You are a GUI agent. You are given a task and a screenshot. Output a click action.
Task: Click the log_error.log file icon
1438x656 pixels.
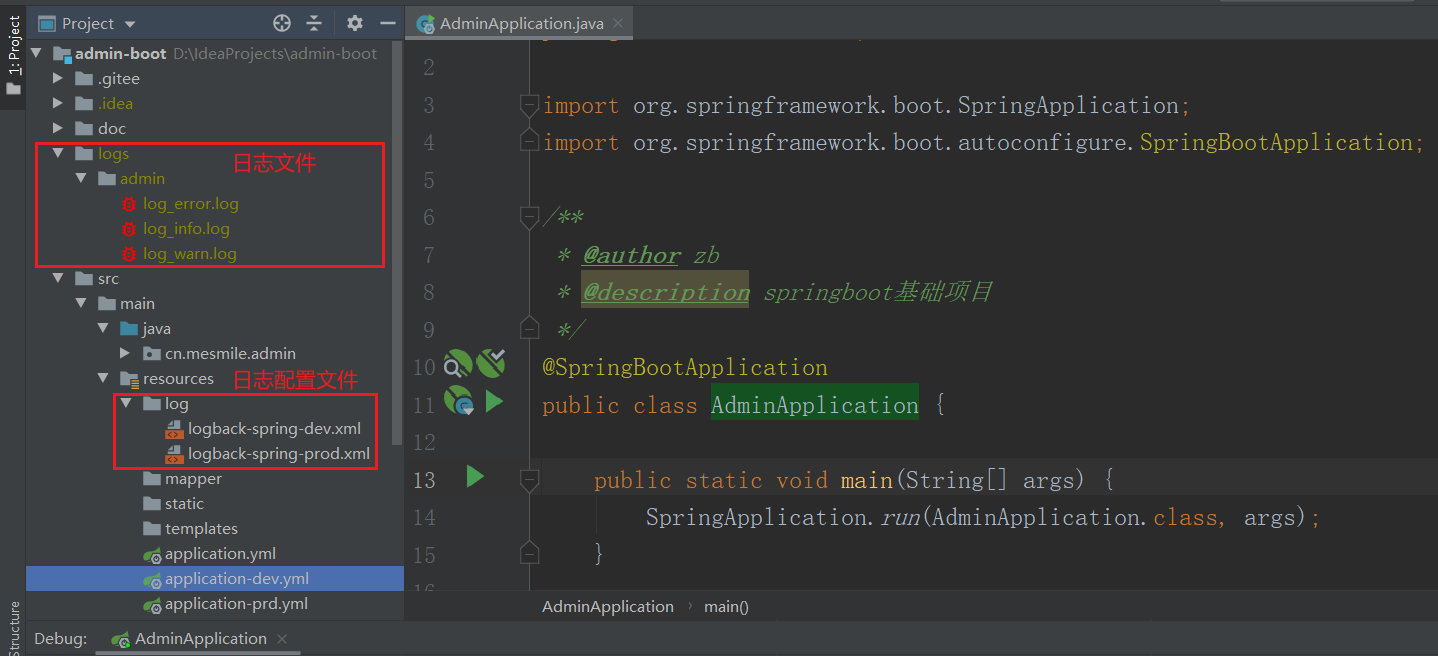click(x=128, y=204)
